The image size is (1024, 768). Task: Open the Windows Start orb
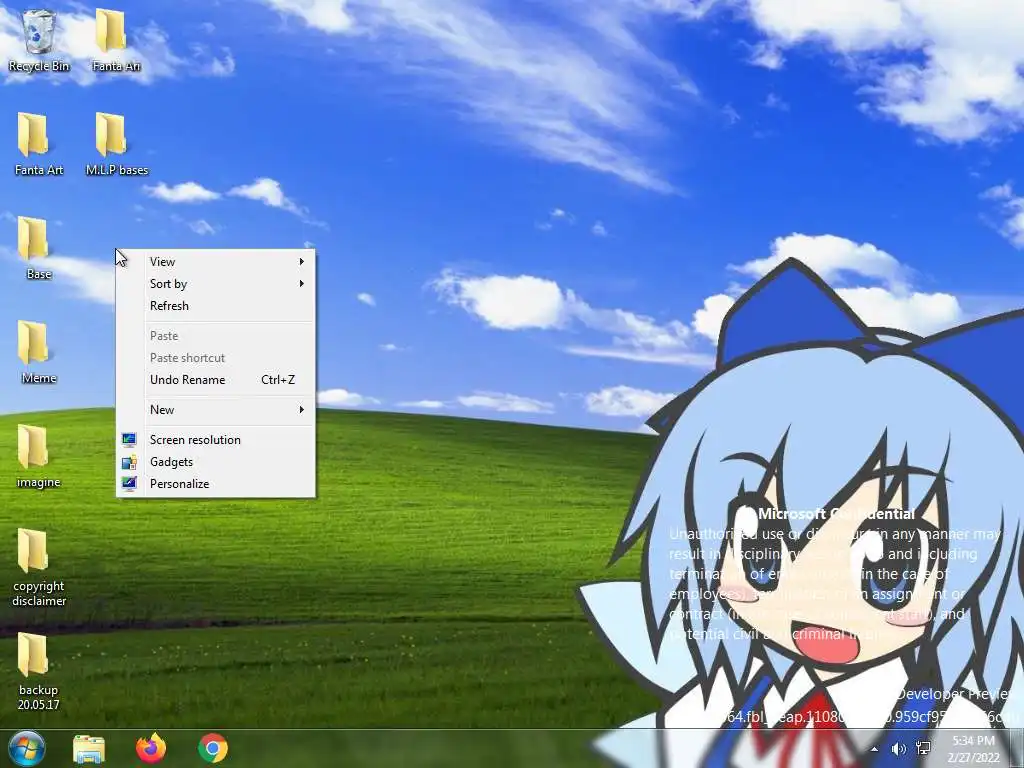[x=27, y=748]
